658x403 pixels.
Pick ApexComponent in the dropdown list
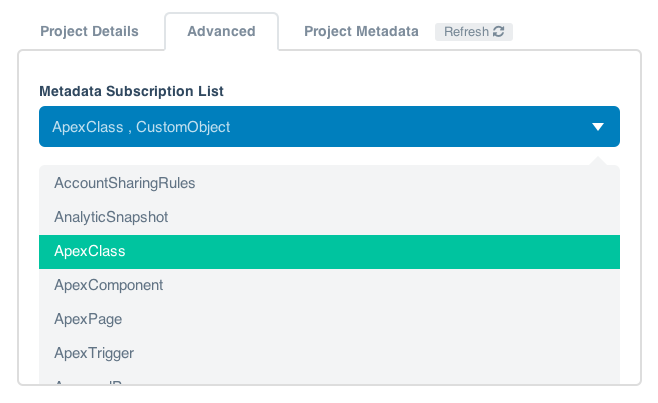[x=109, y=285]
